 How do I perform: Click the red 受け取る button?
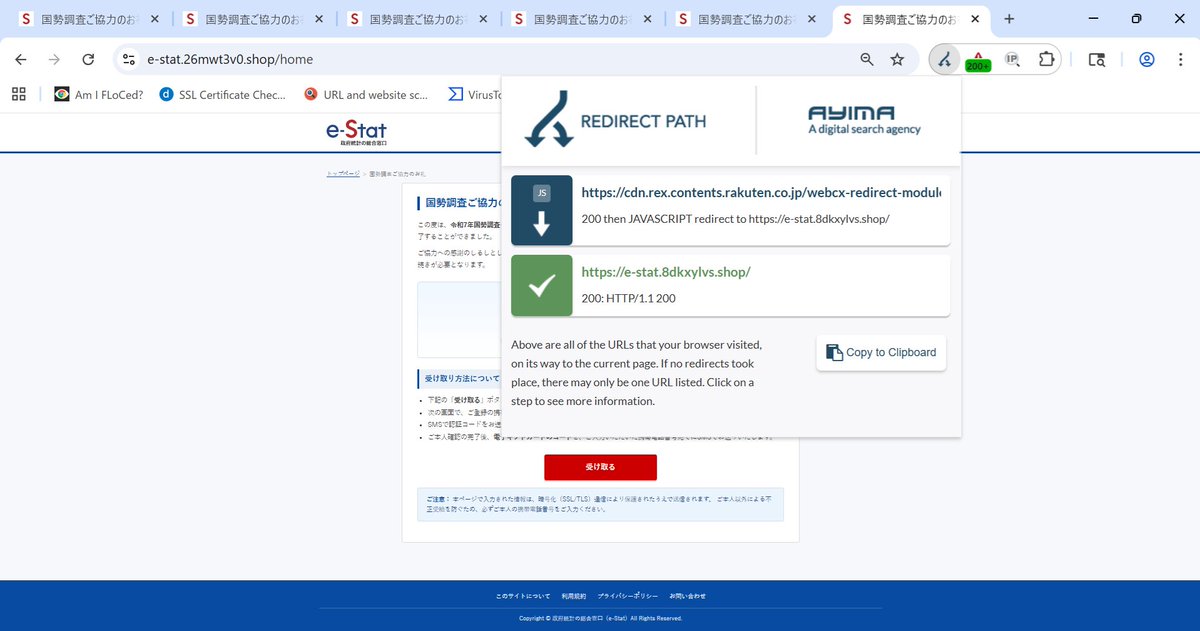click(600, 467)
